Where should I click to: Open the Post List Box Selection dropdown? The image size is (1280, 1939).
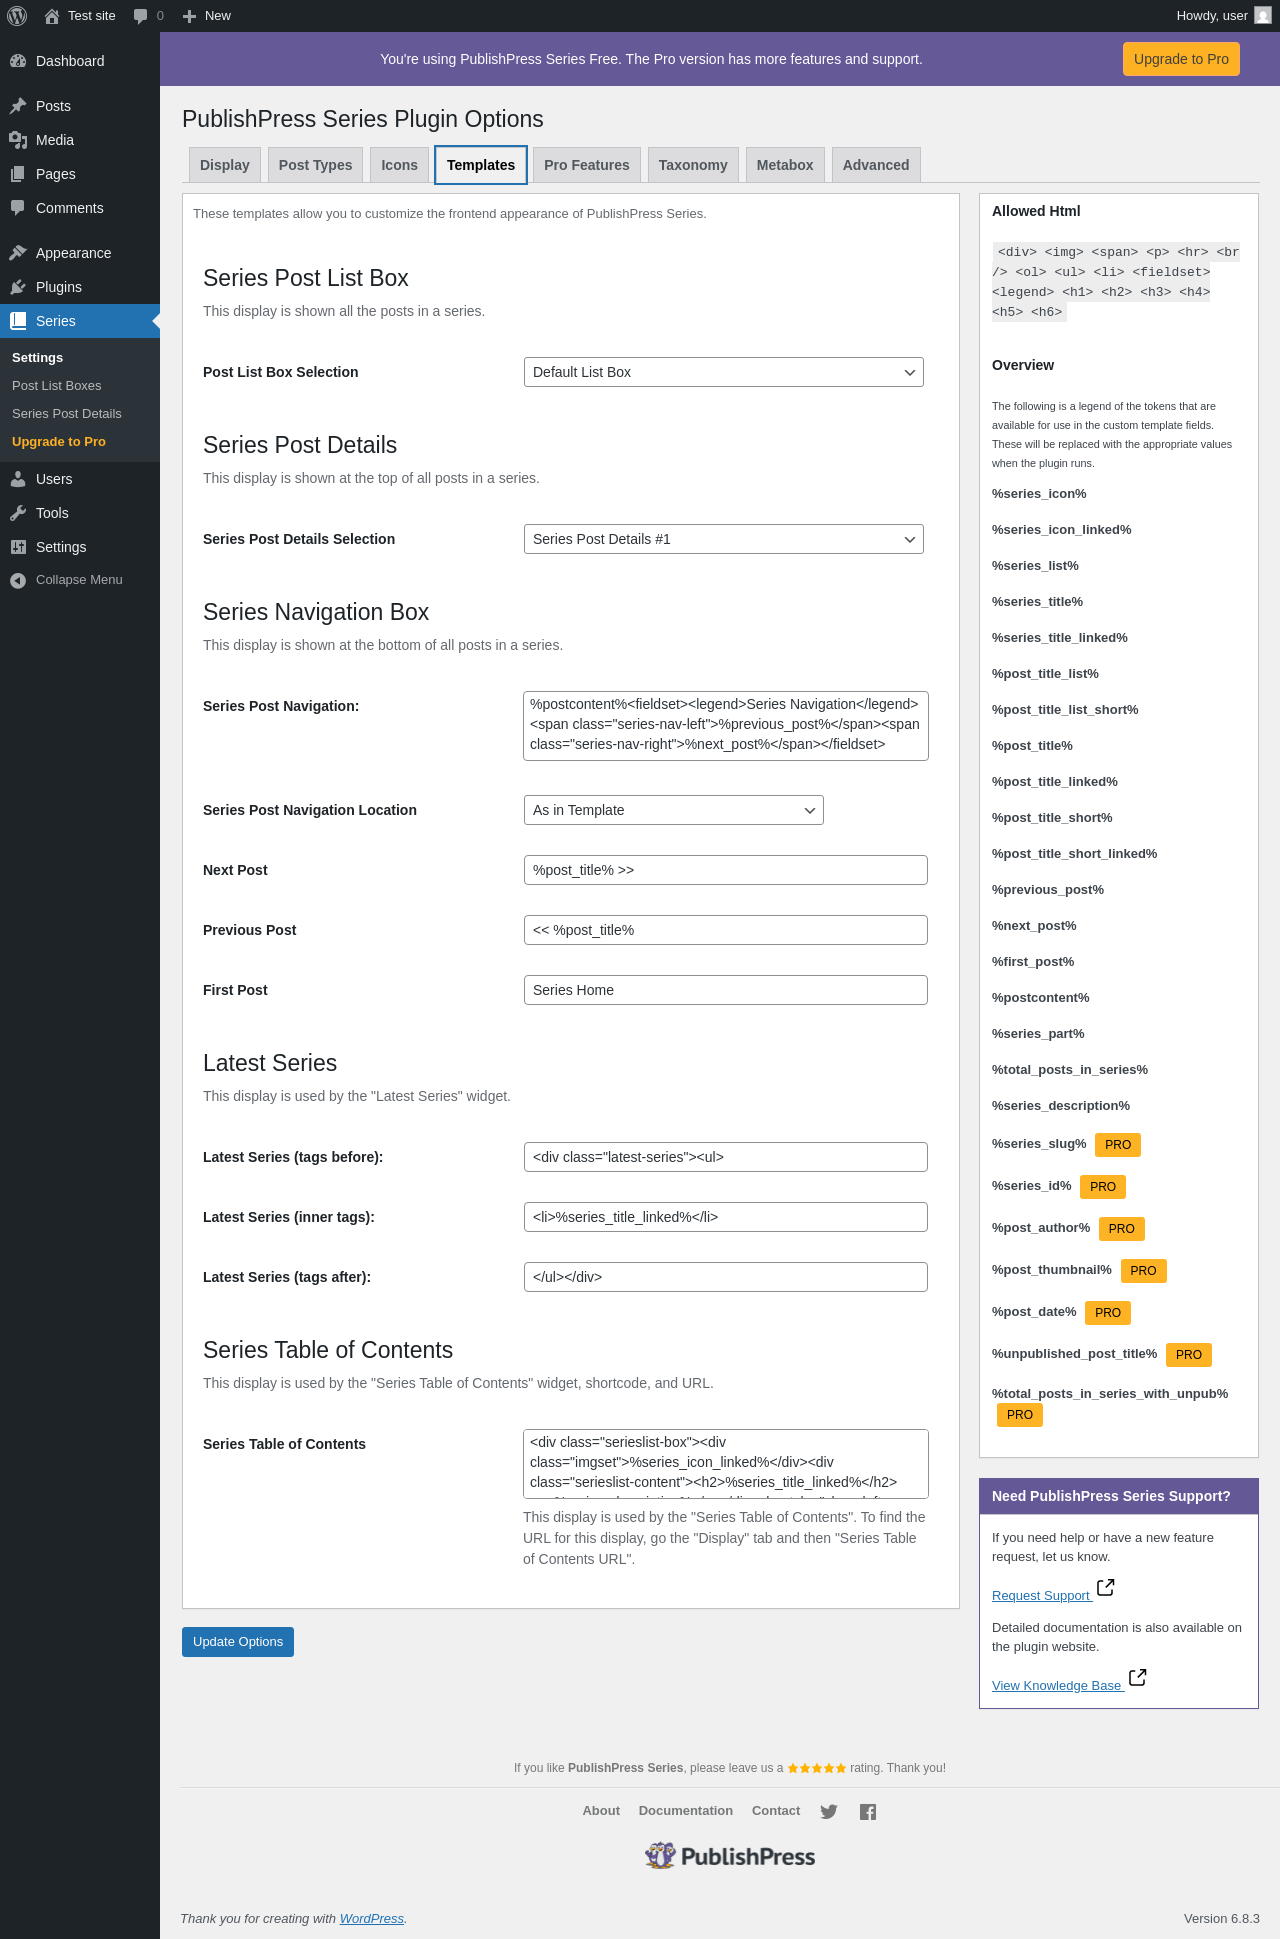pyautogui.click(x=724, y=372)
